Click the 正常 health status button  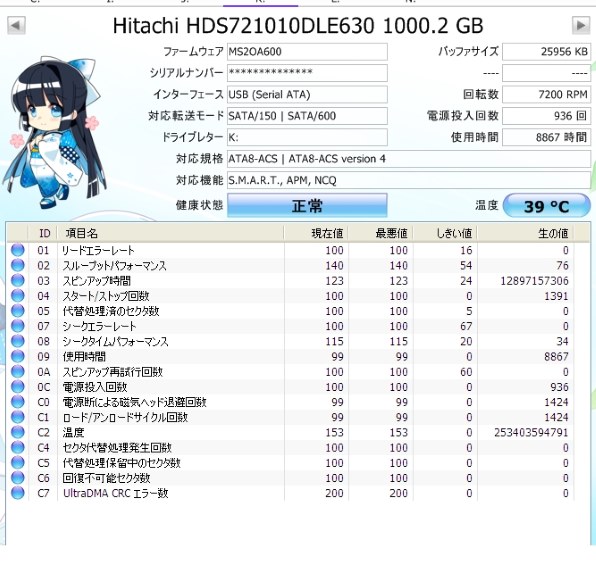click(307, 206)
